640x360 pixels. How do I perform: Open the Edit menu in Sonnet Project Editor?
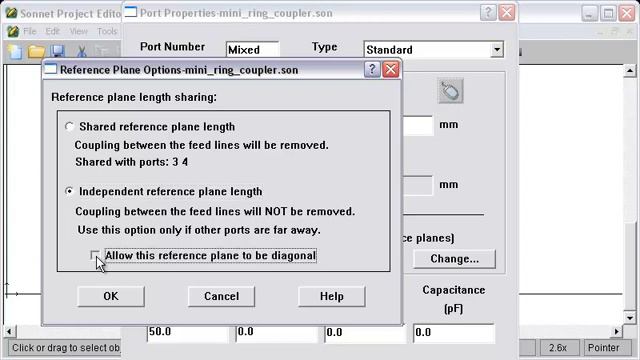pos(52,31)
